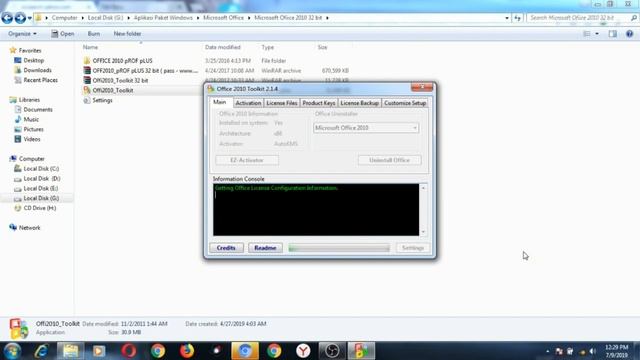Click the Uninstall Office button

[x=389, y=160]
